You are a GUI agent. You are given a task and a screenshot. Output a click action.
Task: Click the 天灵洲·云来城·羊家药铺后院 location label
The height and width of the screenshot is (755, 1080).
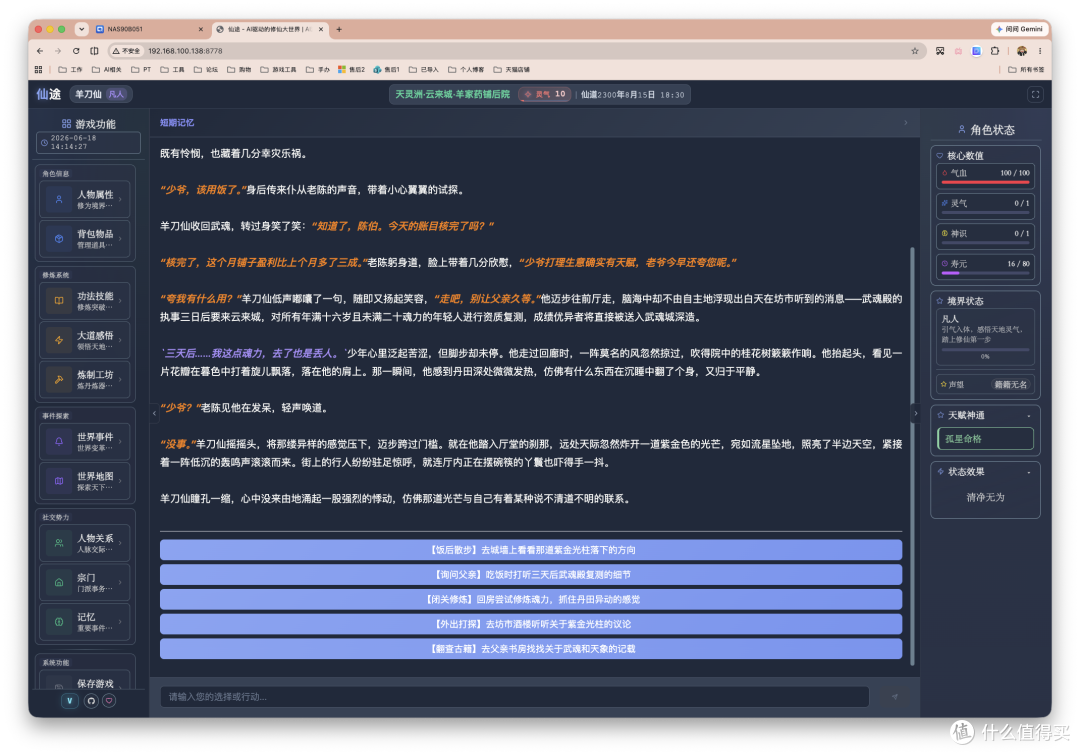(453, 94)
